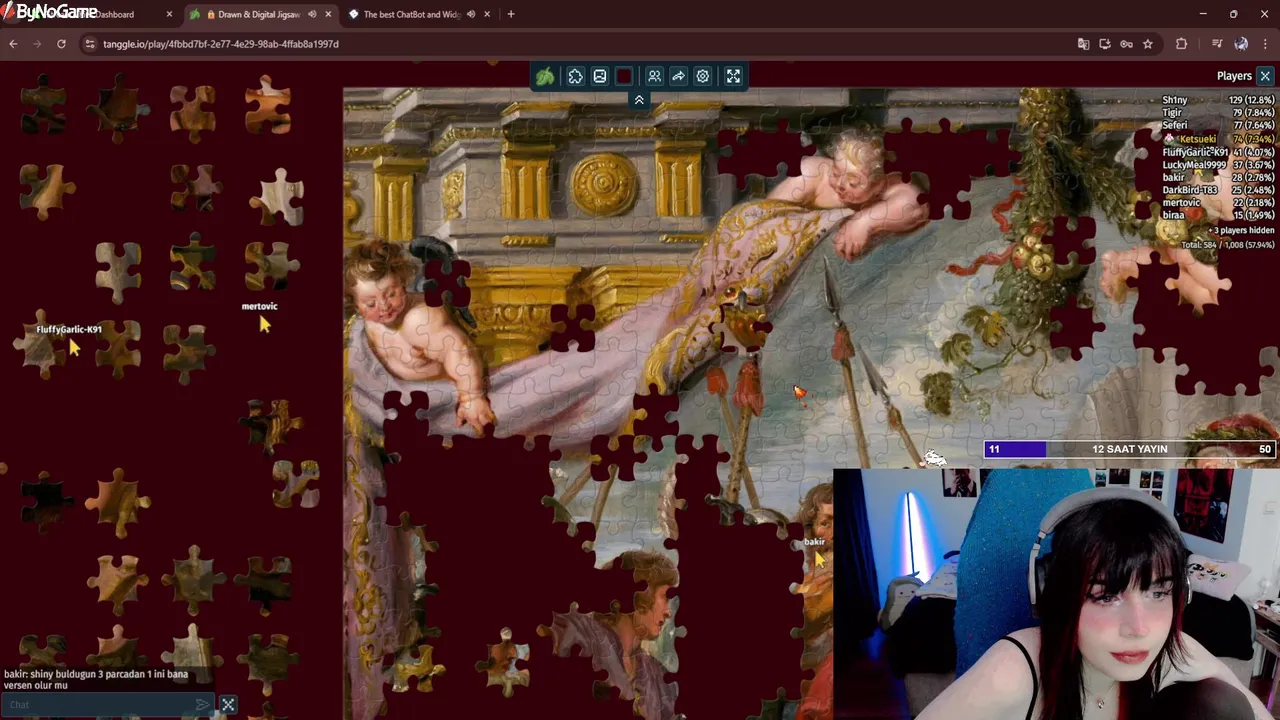The image size is (1280, 720).
Task: Bookmark this page with the star icon
Action: coord(1148,44)
